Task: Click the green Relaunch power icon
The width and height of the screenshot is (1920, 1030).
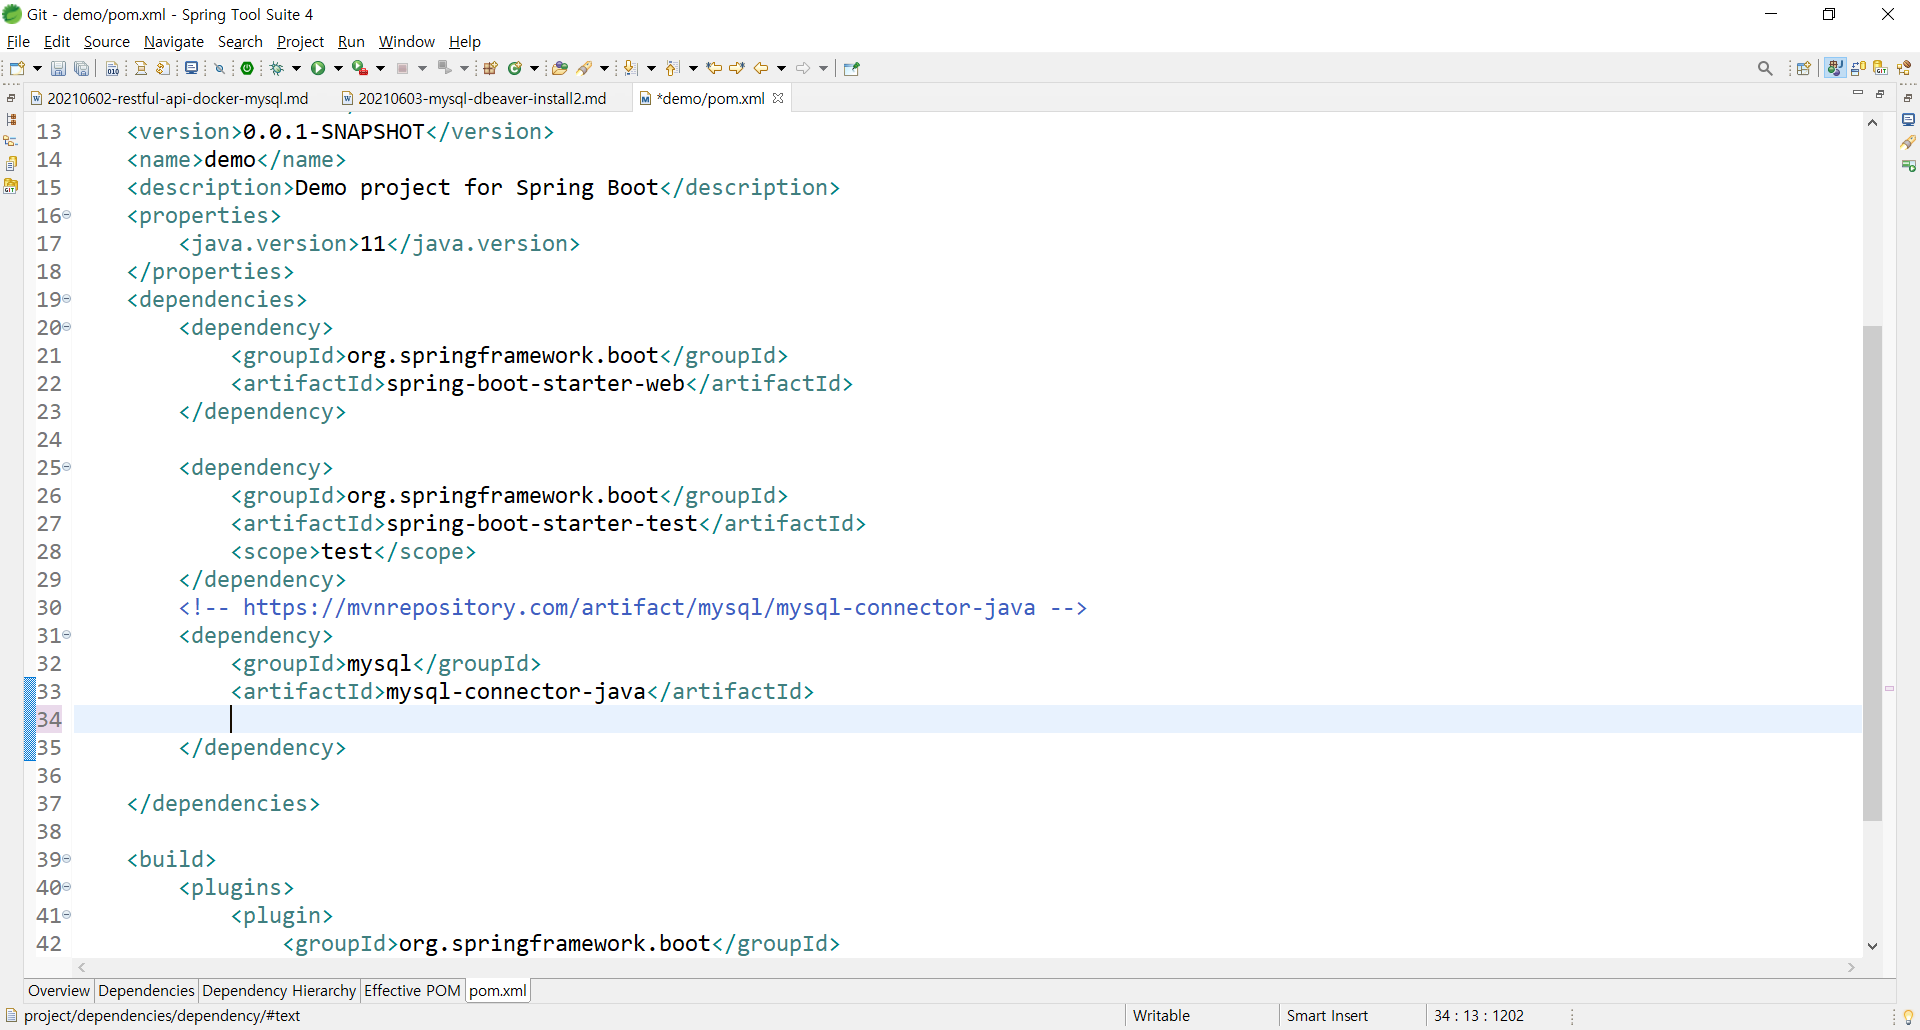Action: 247,68
